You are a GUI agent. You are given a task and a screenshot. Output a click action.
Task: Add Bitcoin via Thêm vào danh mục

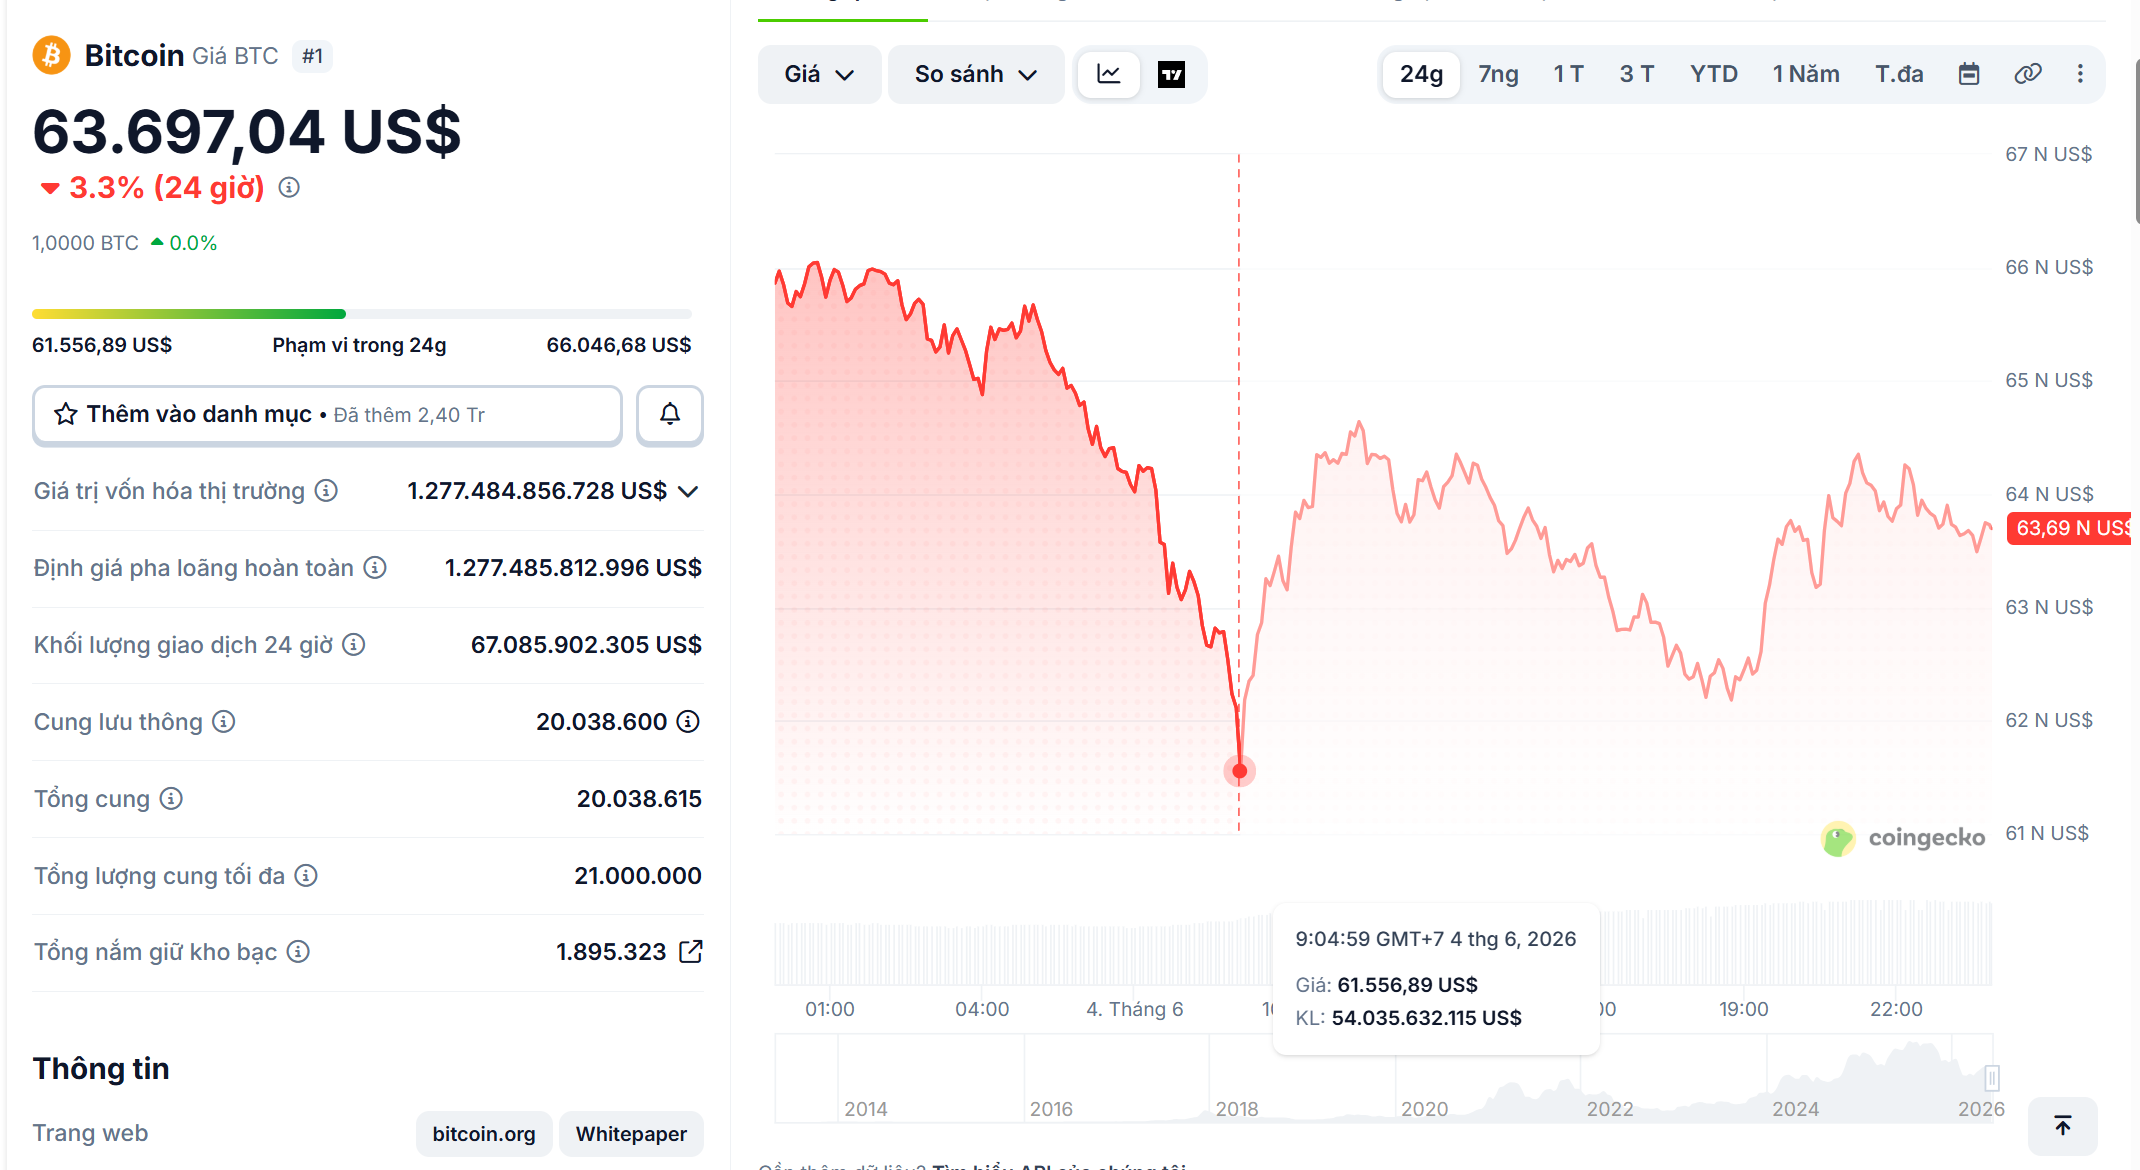327,414
